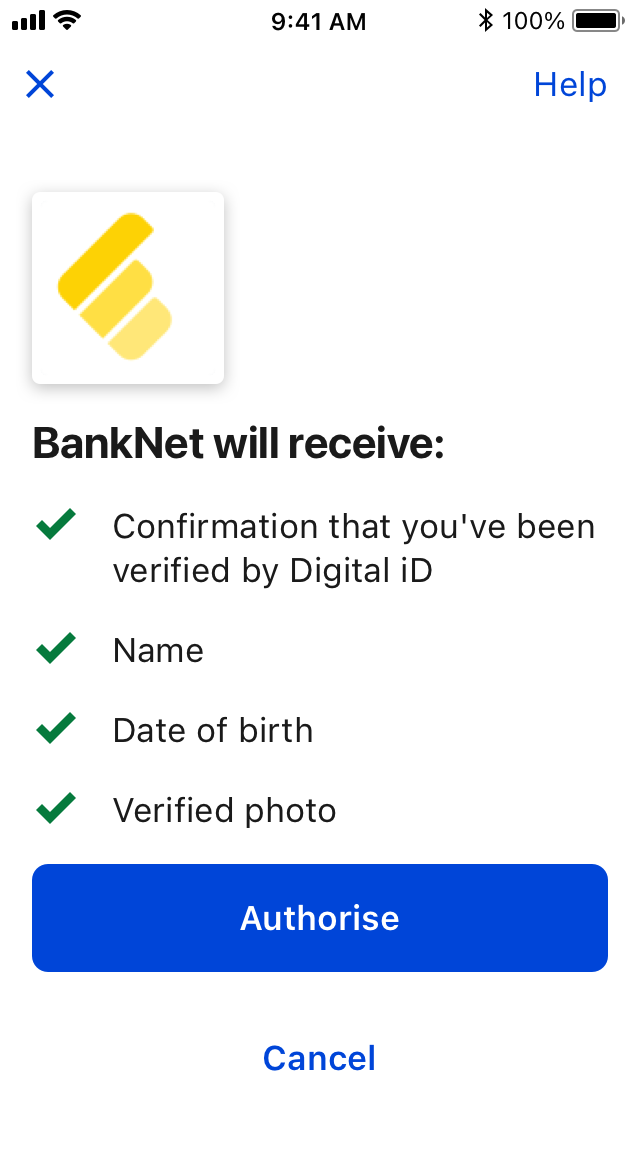Tap the battery icon in status bar
The width and height of the screenshot is (640, 1160).
597,21
